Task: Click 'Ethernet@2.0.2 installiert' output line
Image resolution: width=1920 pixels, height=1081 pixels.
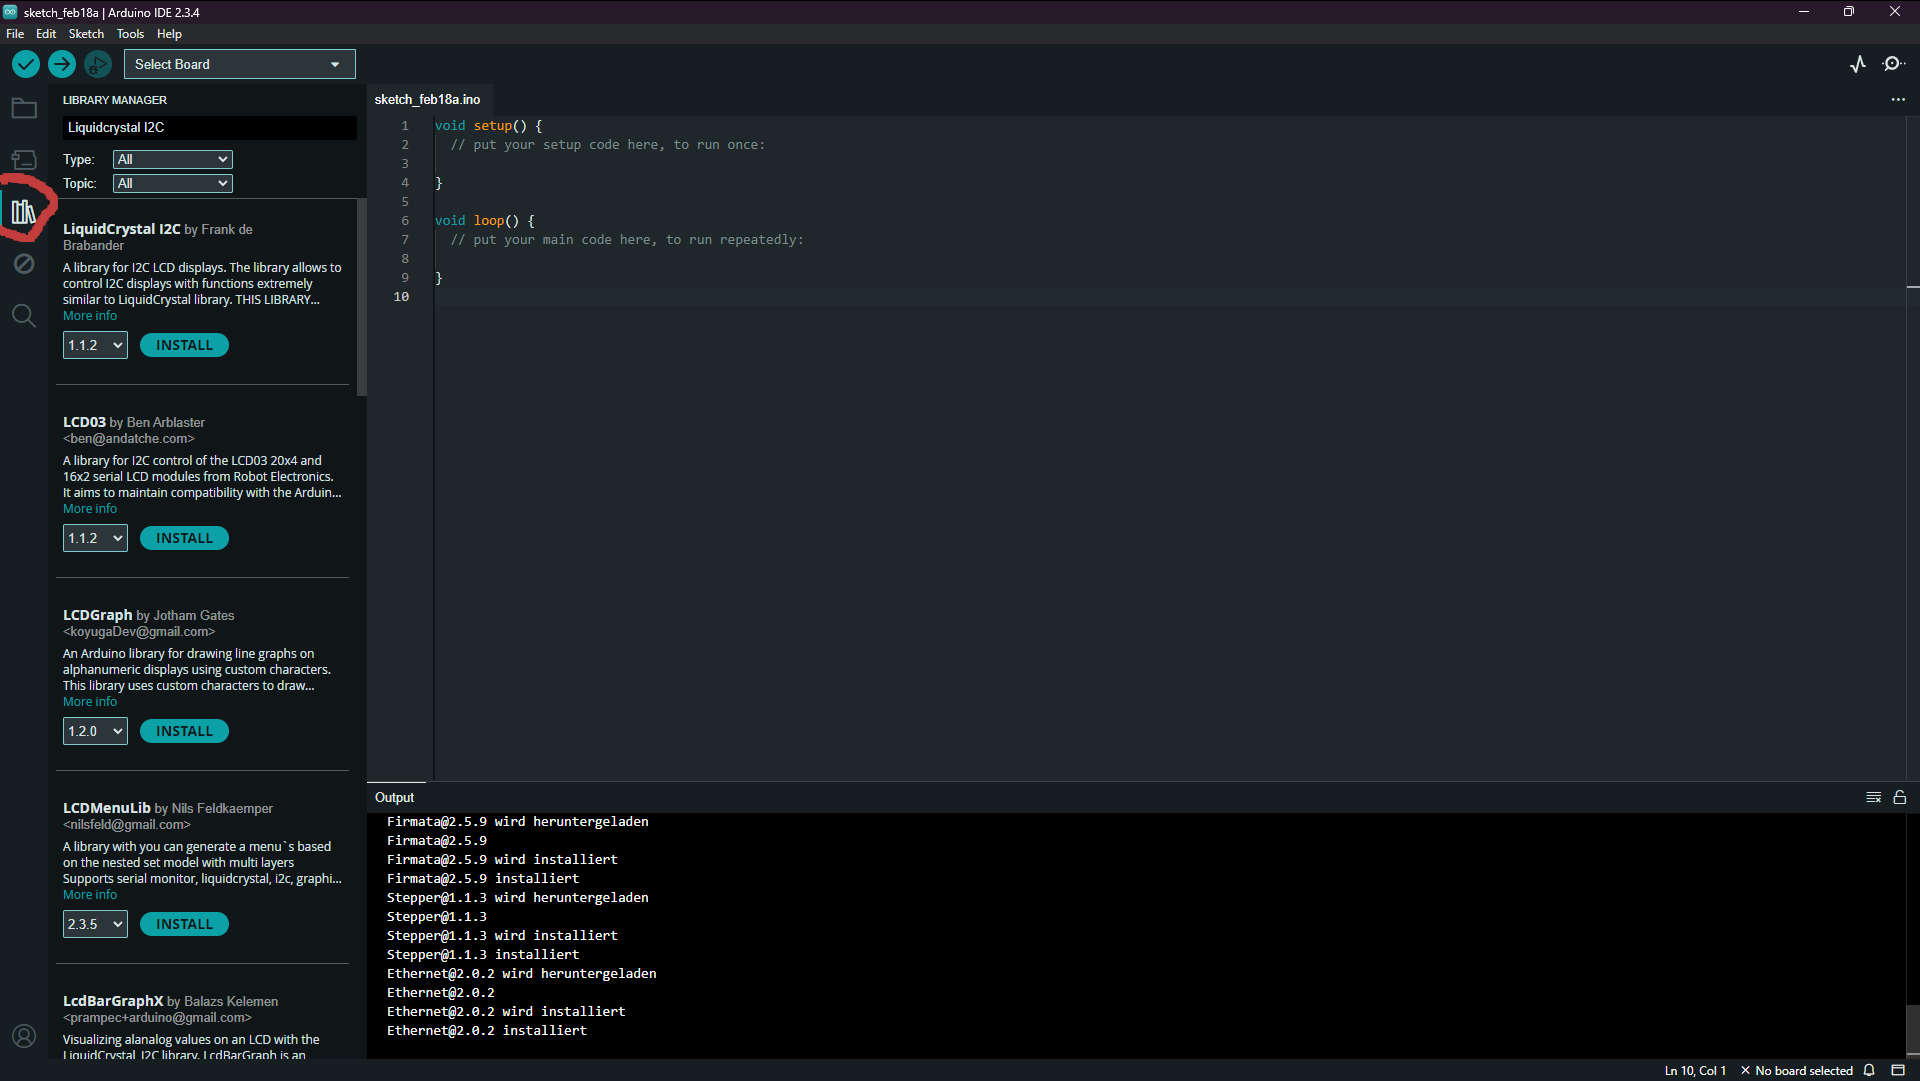Action: coord(487,1030)
